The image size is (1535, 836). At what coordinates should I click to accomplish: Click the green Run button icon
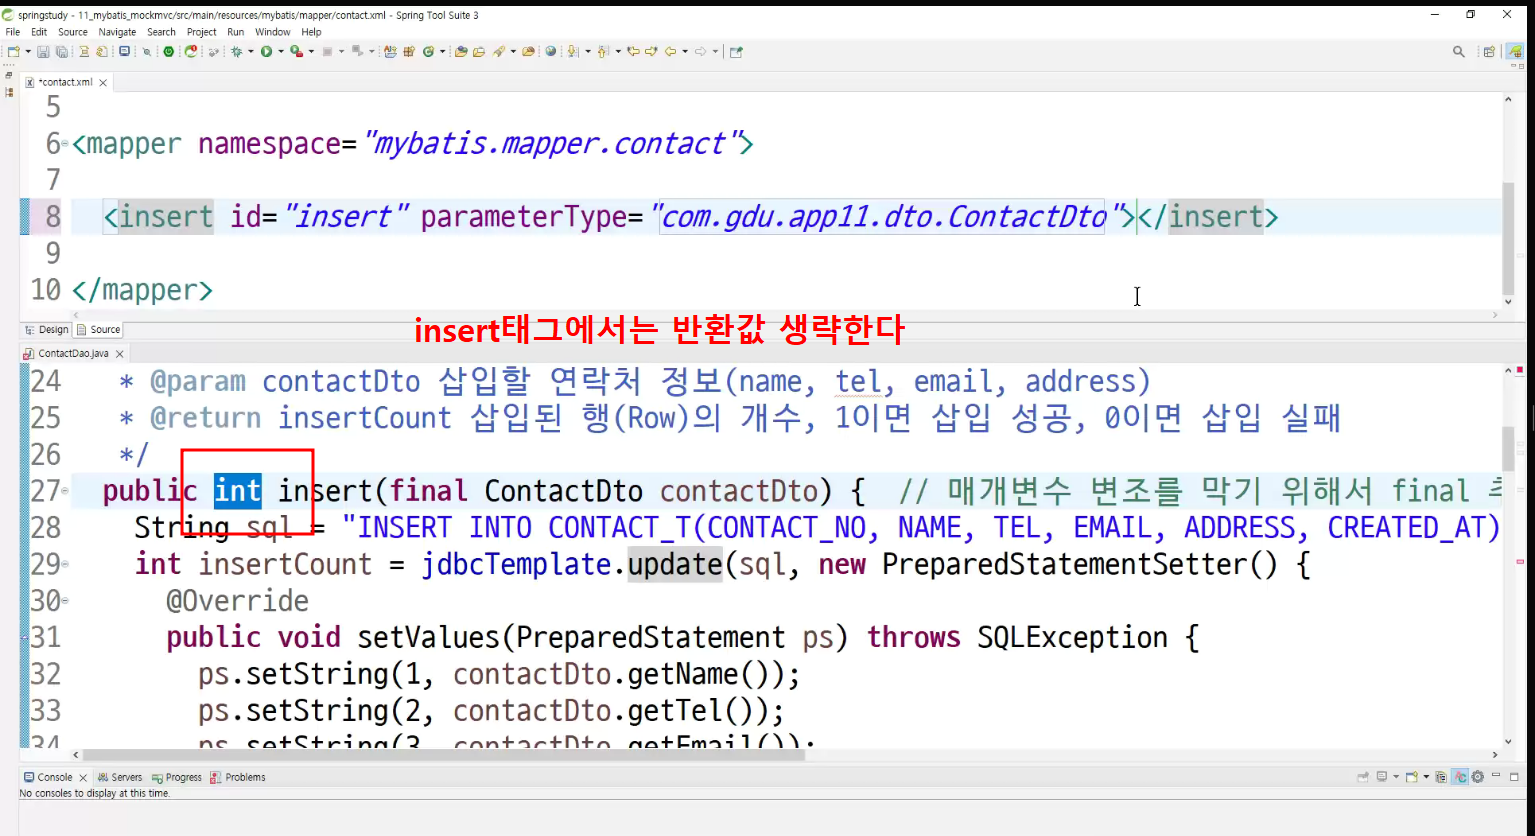pyautogui.click(x=267, y=52)
